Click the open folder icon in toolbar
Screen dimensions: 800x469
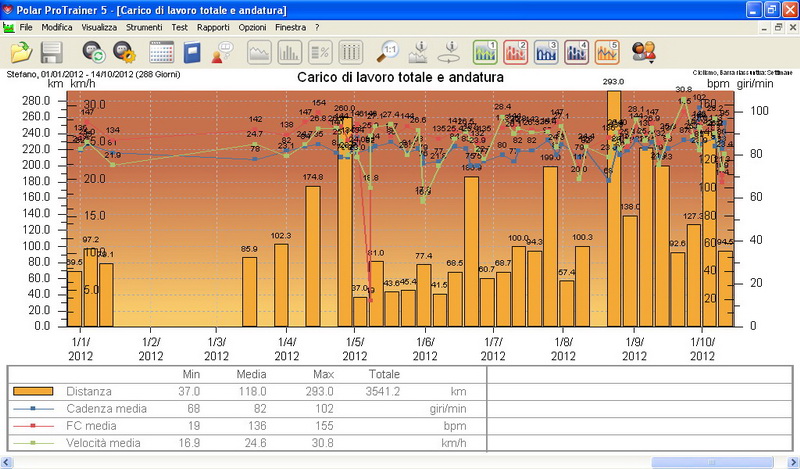[22, 52]
